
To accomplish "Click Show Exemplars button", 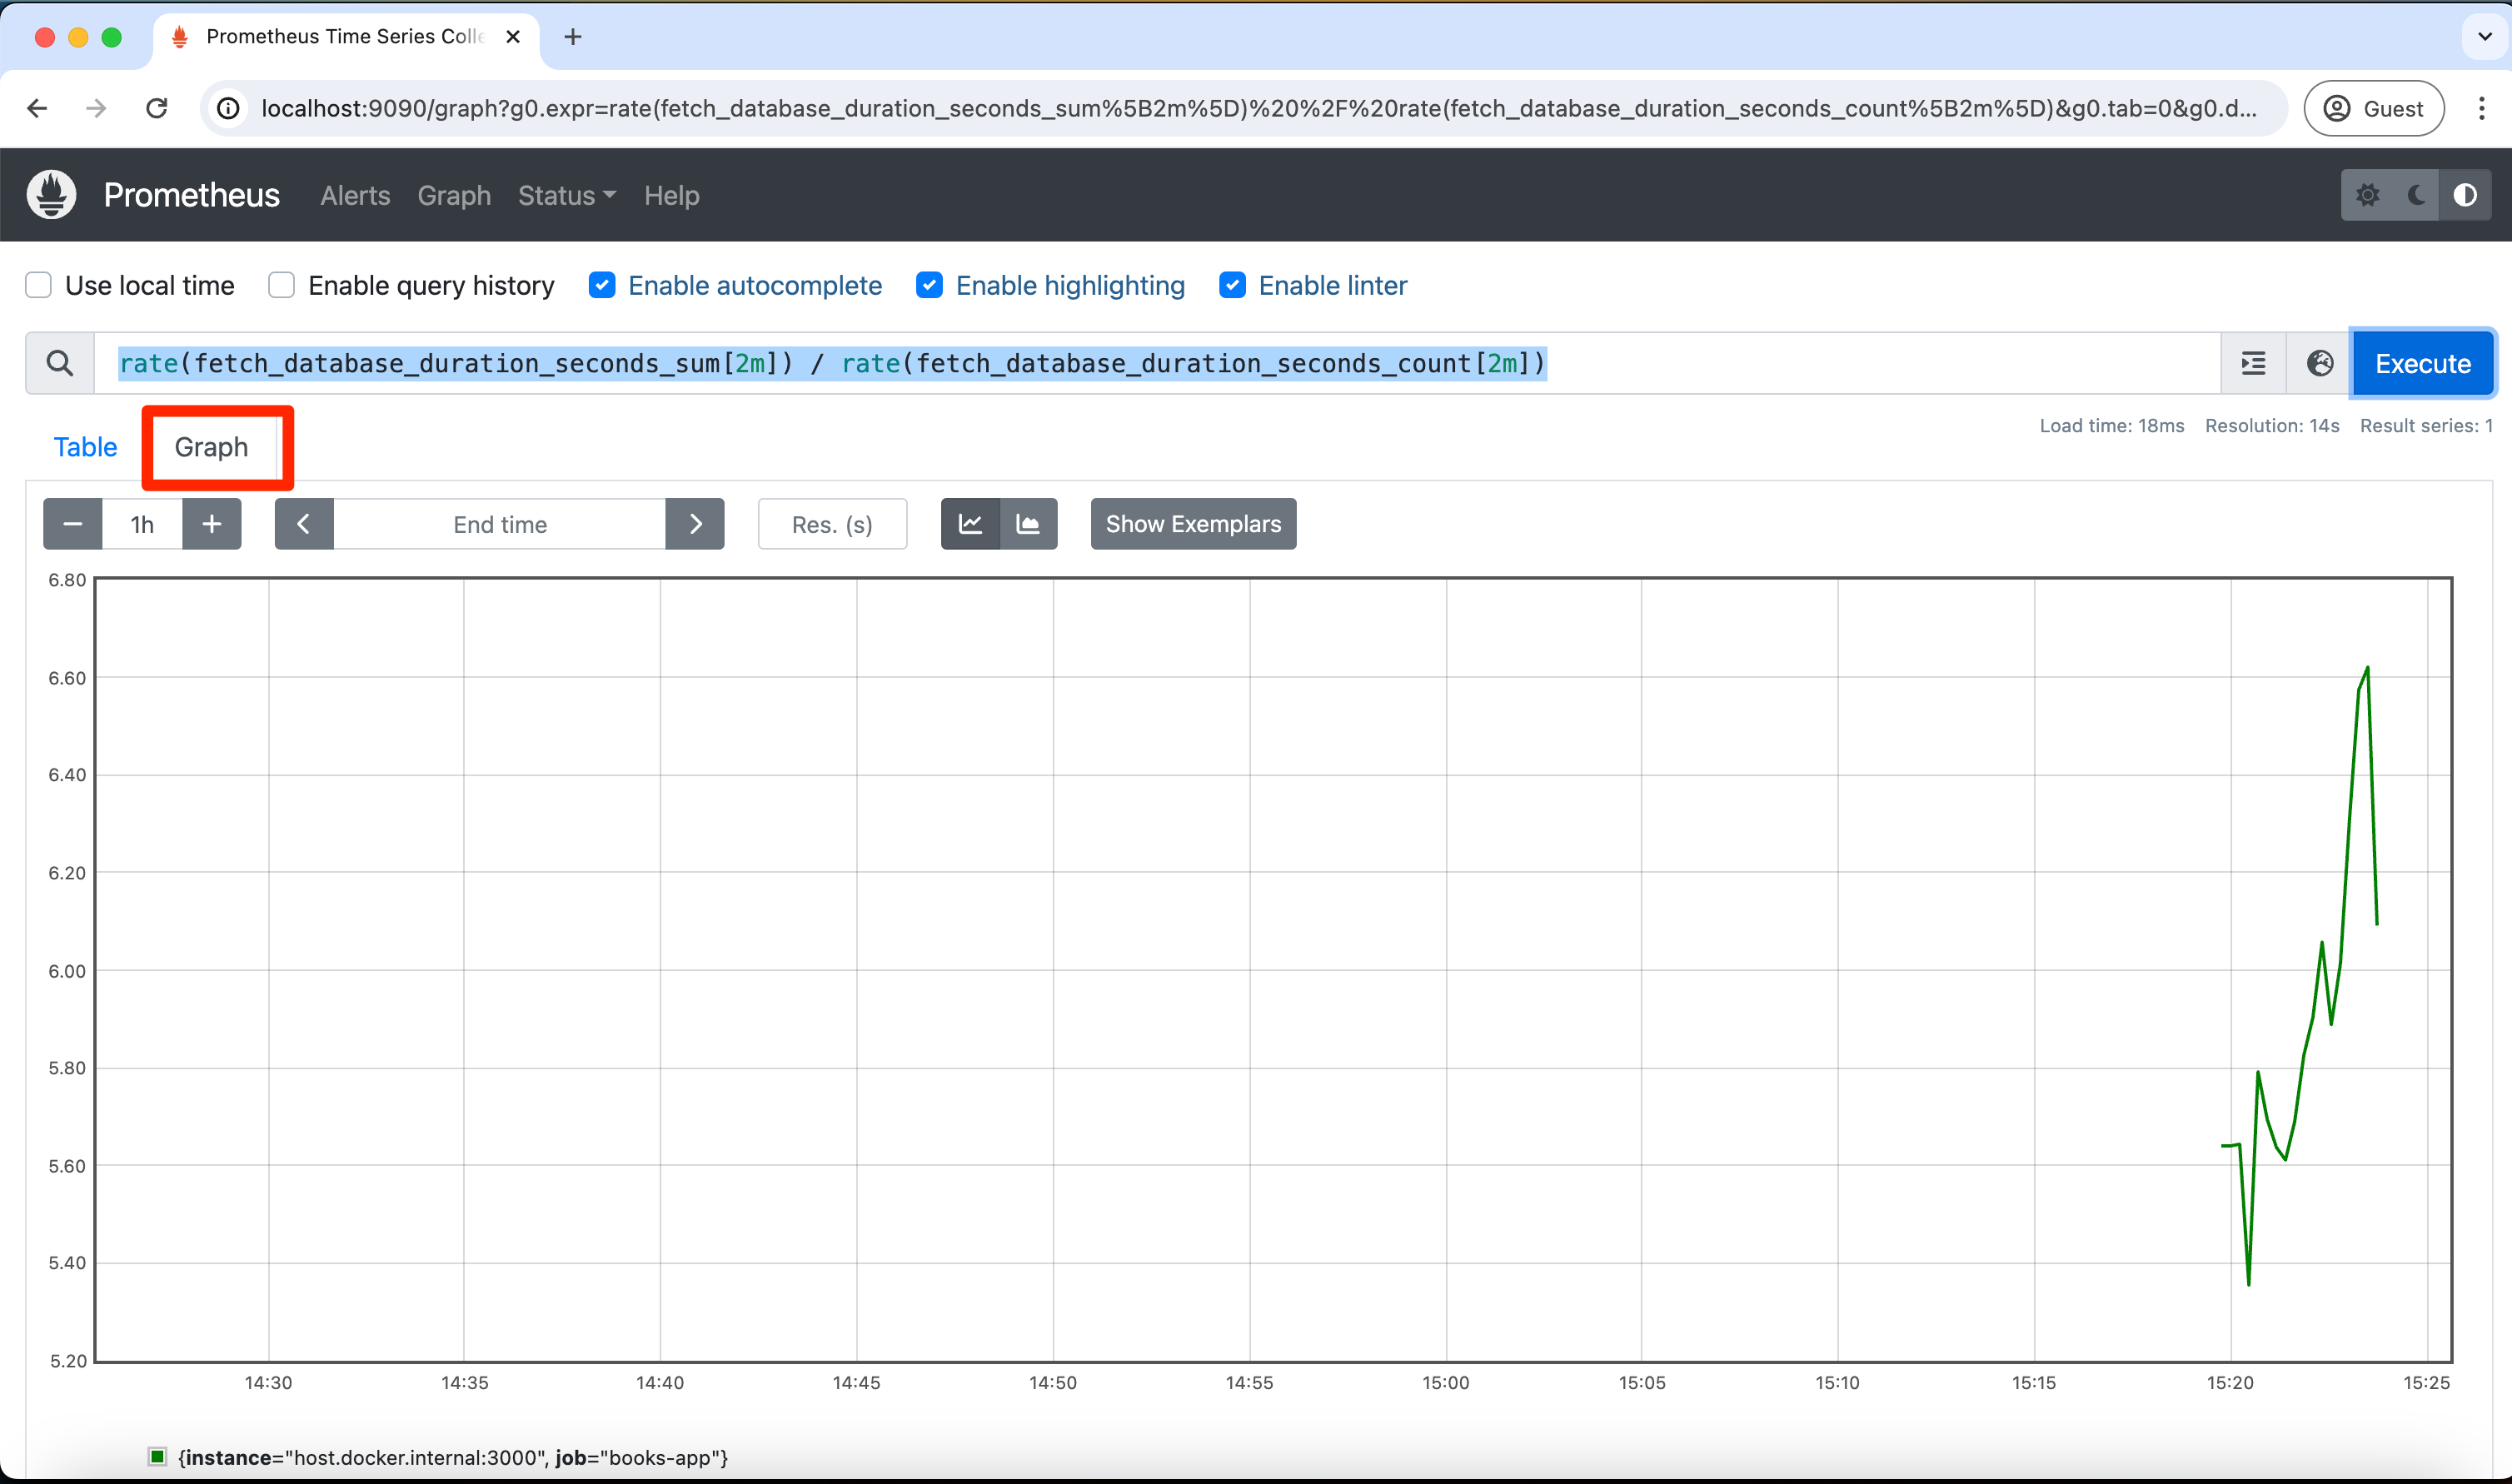I will click(x=1193, y=524).
